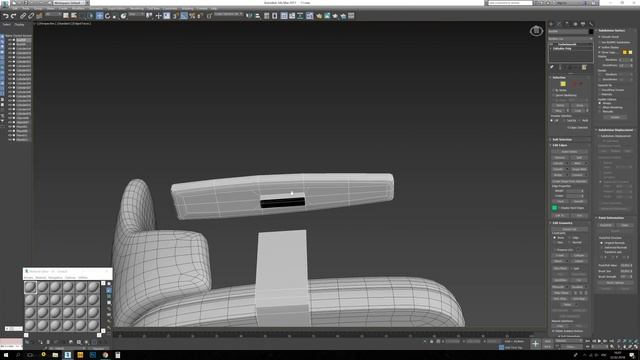Select the yellow Edge sub-object icon
The height and width of the screenshot is (360, 640).
click(563, 84)
